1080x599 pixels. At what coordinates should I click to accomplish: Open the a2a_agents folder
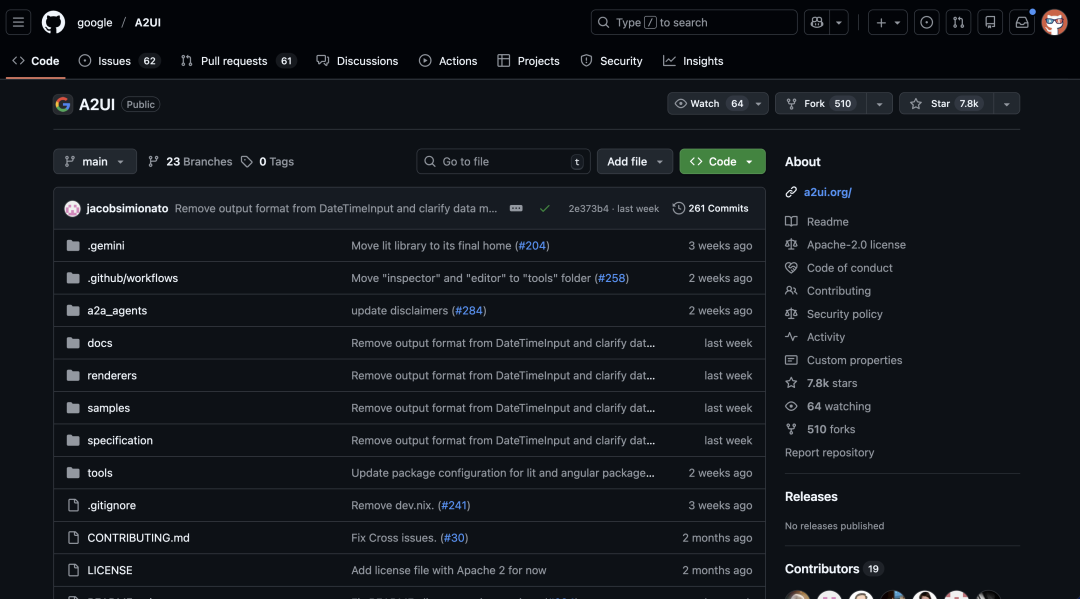click(117, 311)
